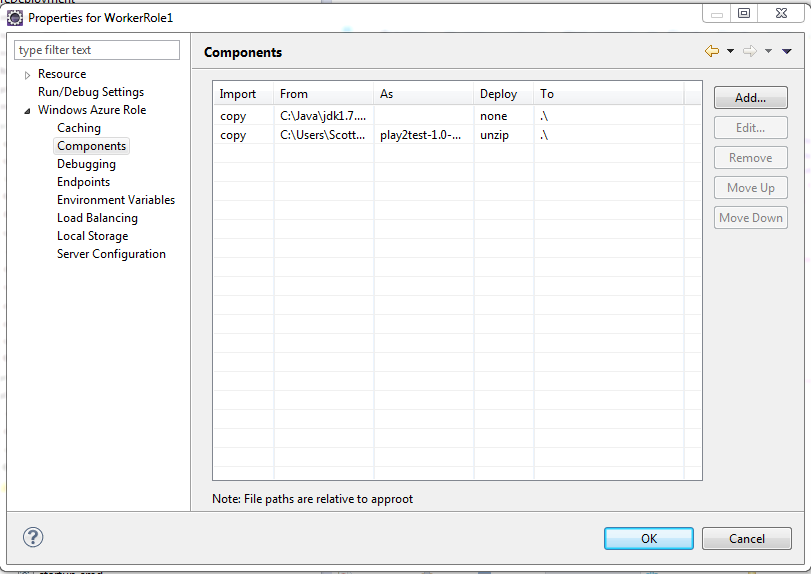Click the back navigation arrow icon
The width and height of the screenshot is (811, 574).
[712, 51]
